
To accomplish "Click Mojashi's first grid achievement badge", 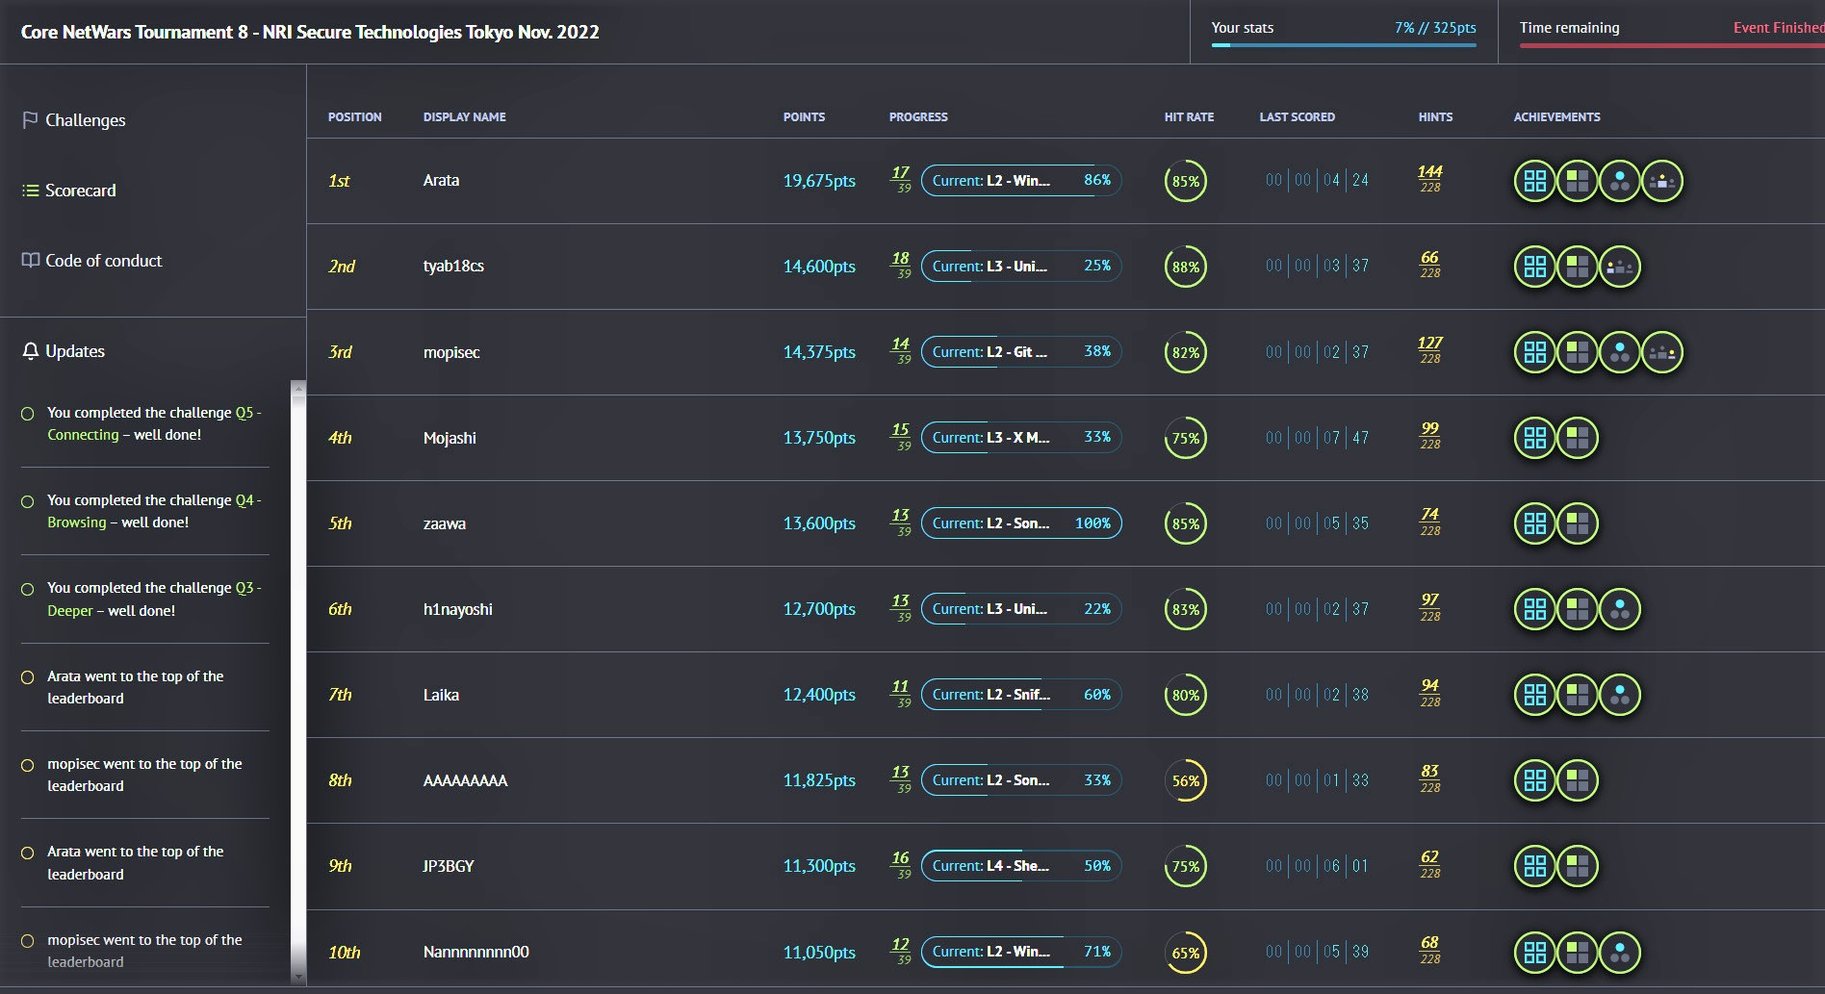I will point(1534,438).
